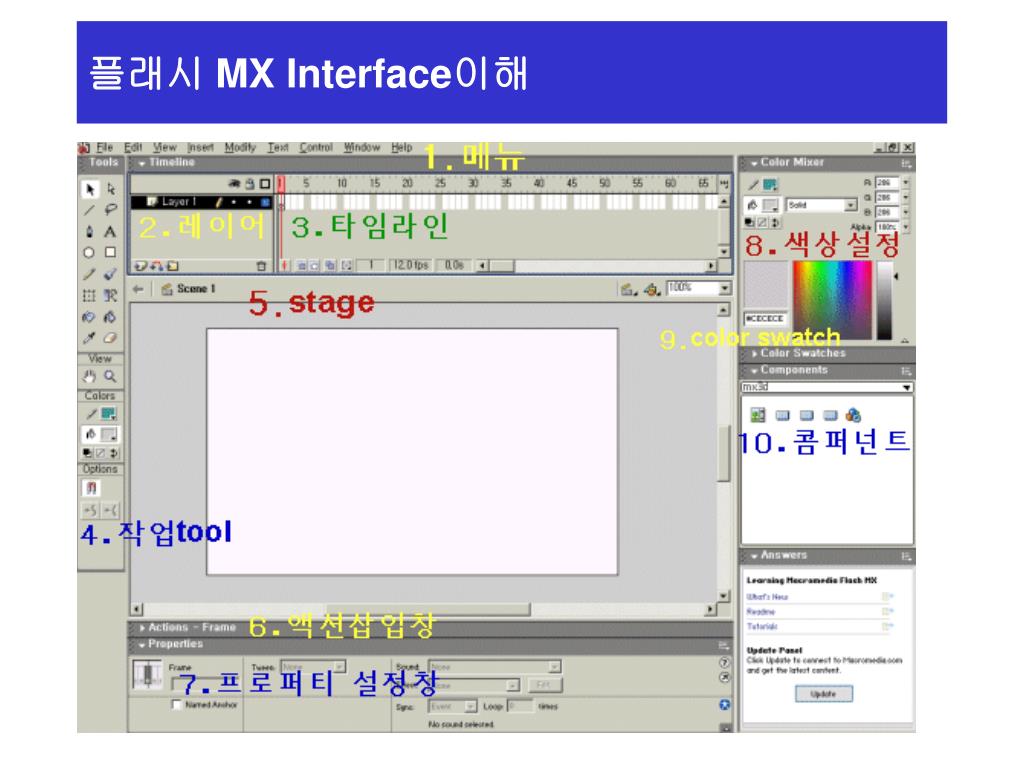Select the Ink Bottle tool
This screenshot has height=768, width=1024.
coord(89,317)
